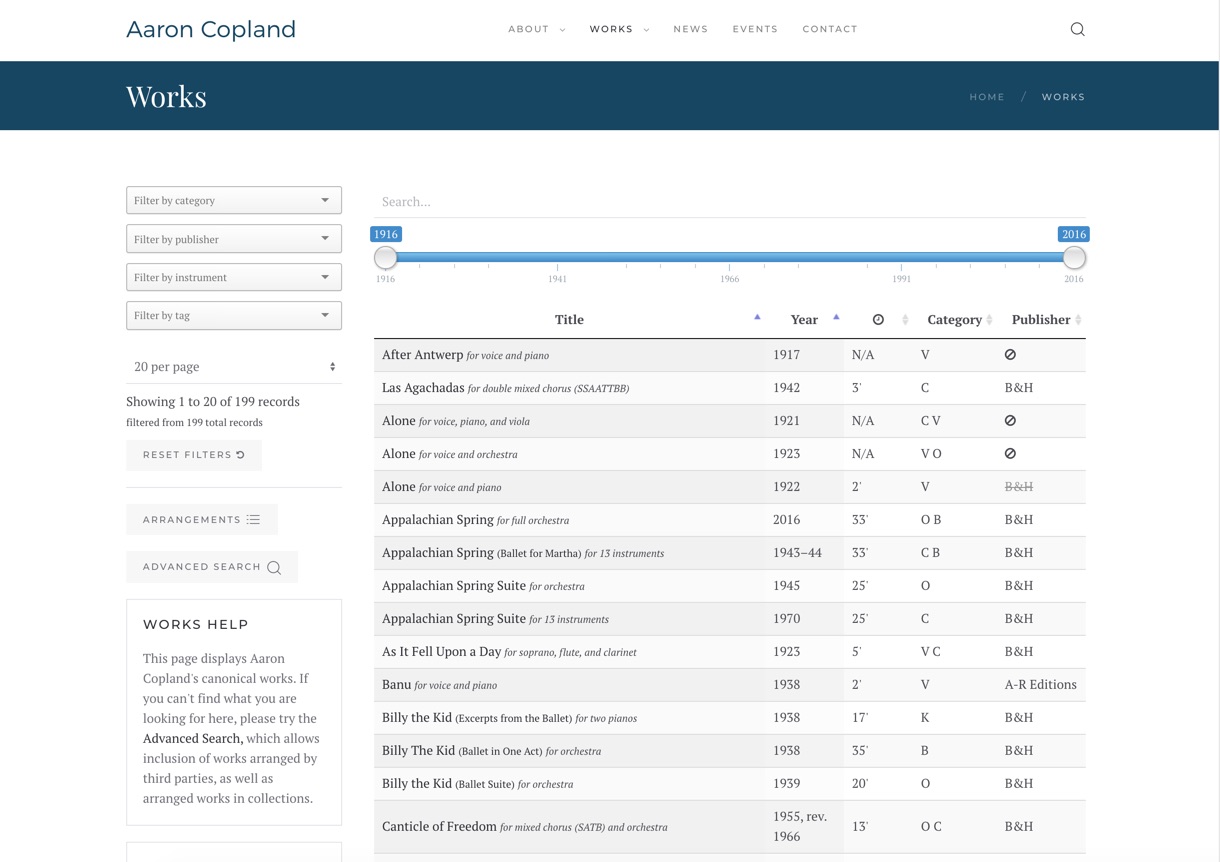The width and height of the screenshot is (1220, 862).
Task: Click the Aaron Copland site logo
Action: [x=211, y=29]
